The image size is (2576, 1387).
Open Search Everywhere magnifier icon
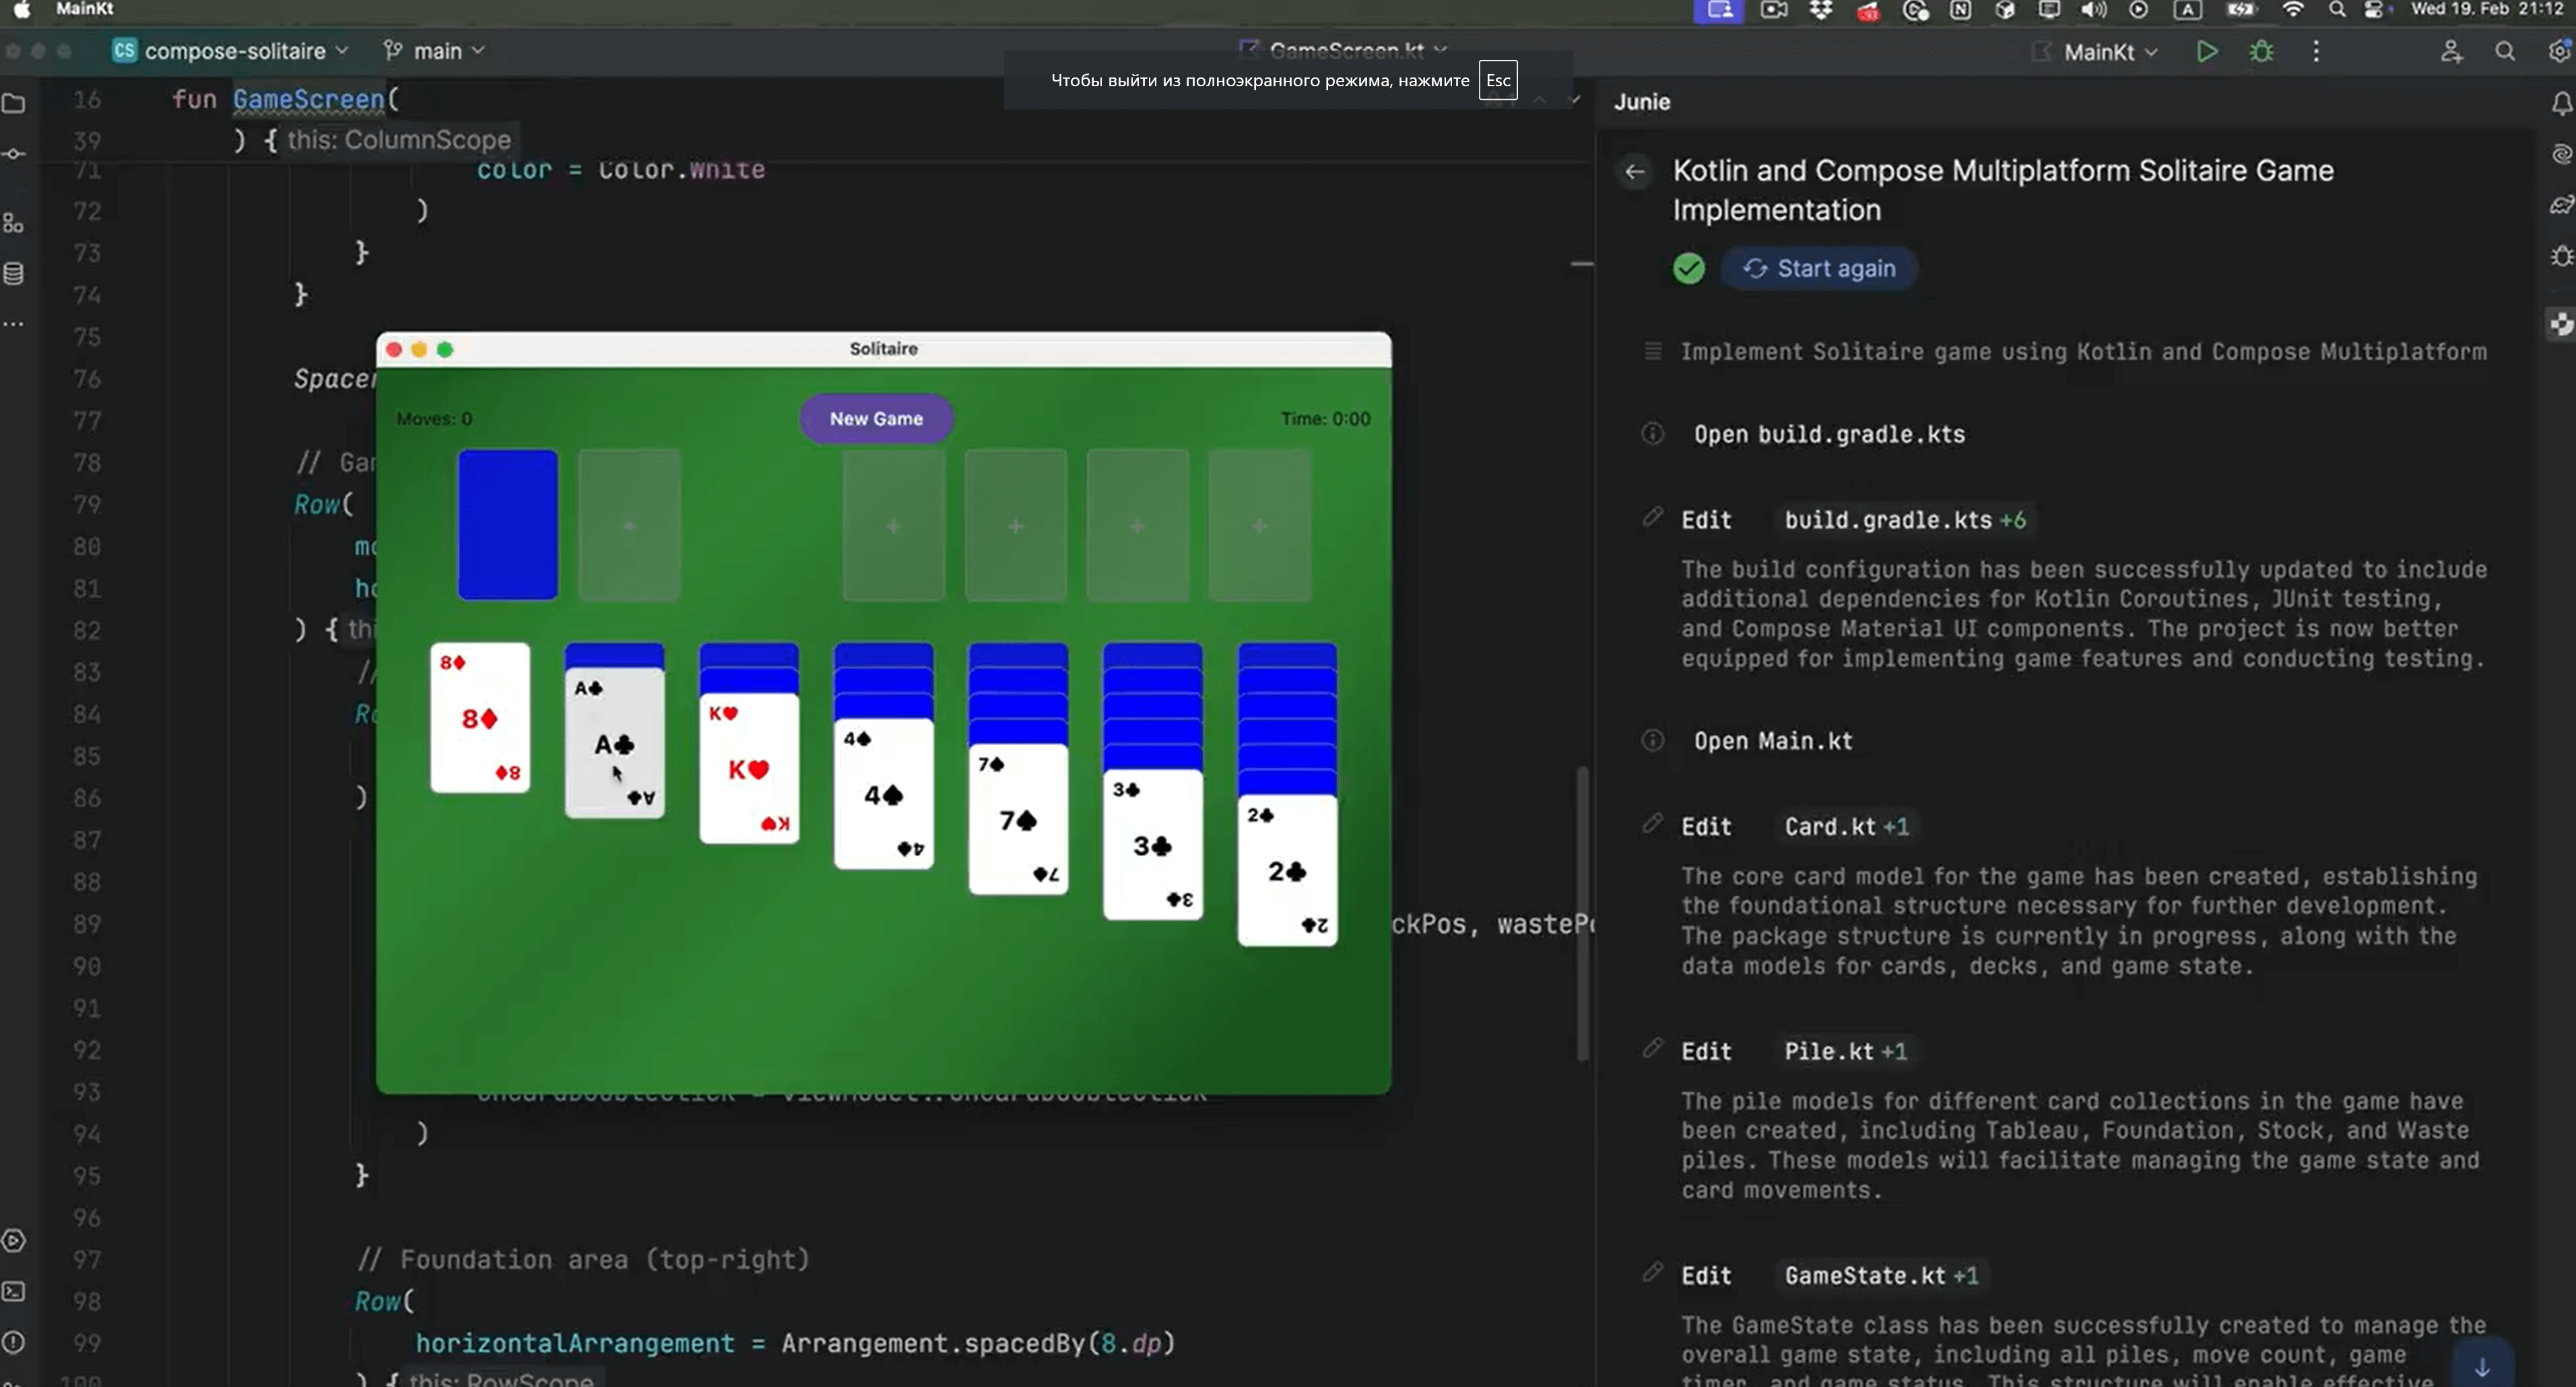click(2506, 51)
